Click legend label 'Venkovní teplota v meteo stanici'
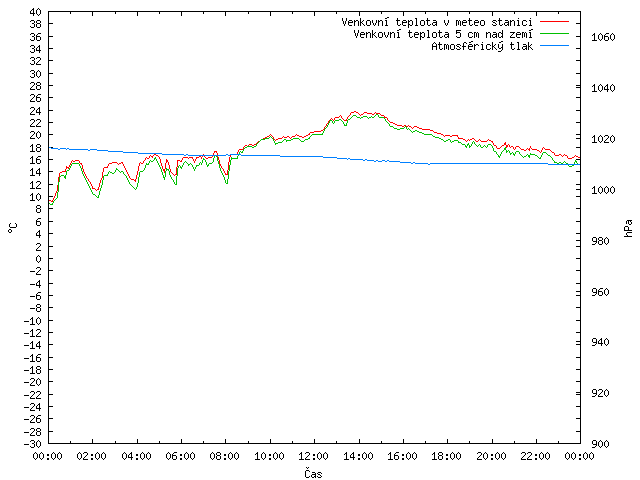 point(437,22)
